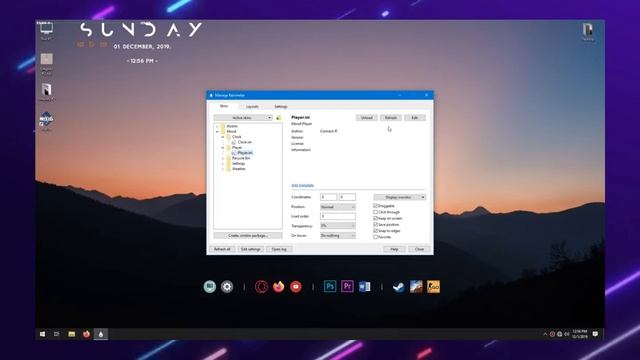Viewport: 640px width, 360px height.
Task: Click the Load order input field
Action: tap(338, 216)
